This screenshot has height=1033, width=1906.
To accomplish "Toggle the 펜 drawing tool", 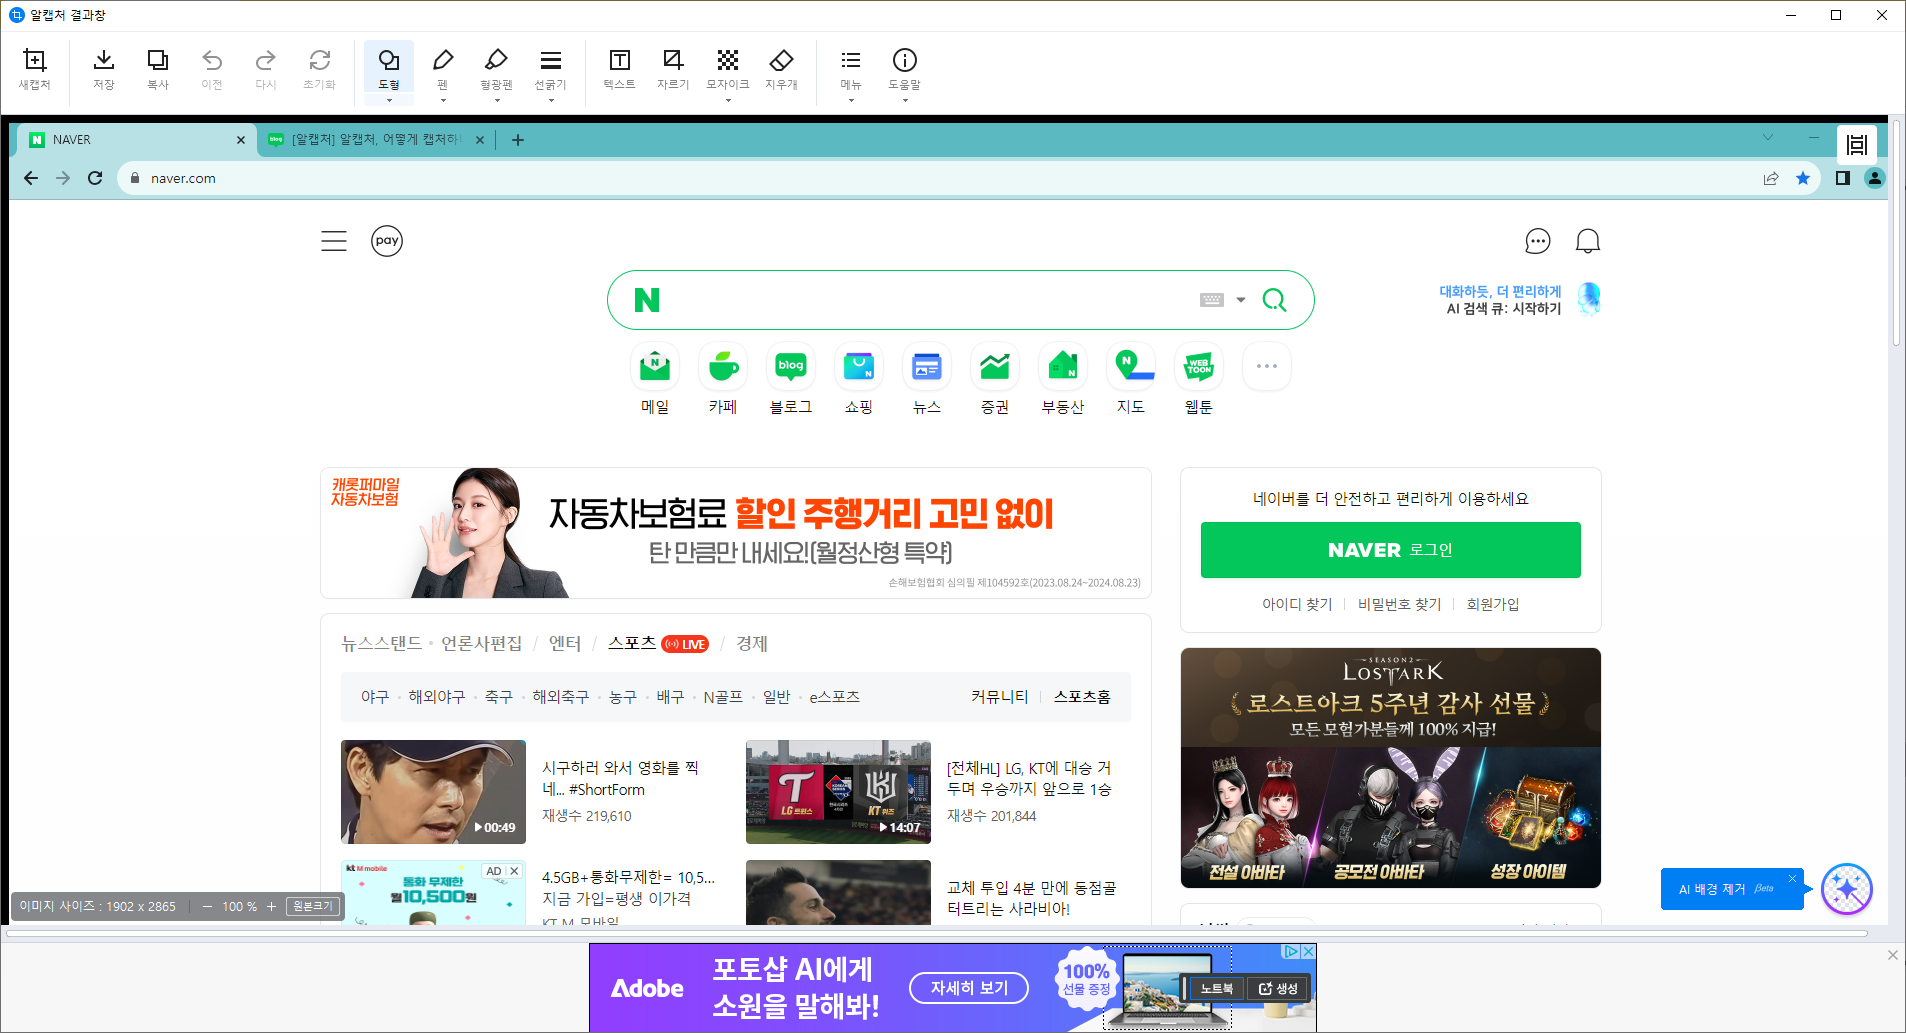I will click(x=443, y=64).
